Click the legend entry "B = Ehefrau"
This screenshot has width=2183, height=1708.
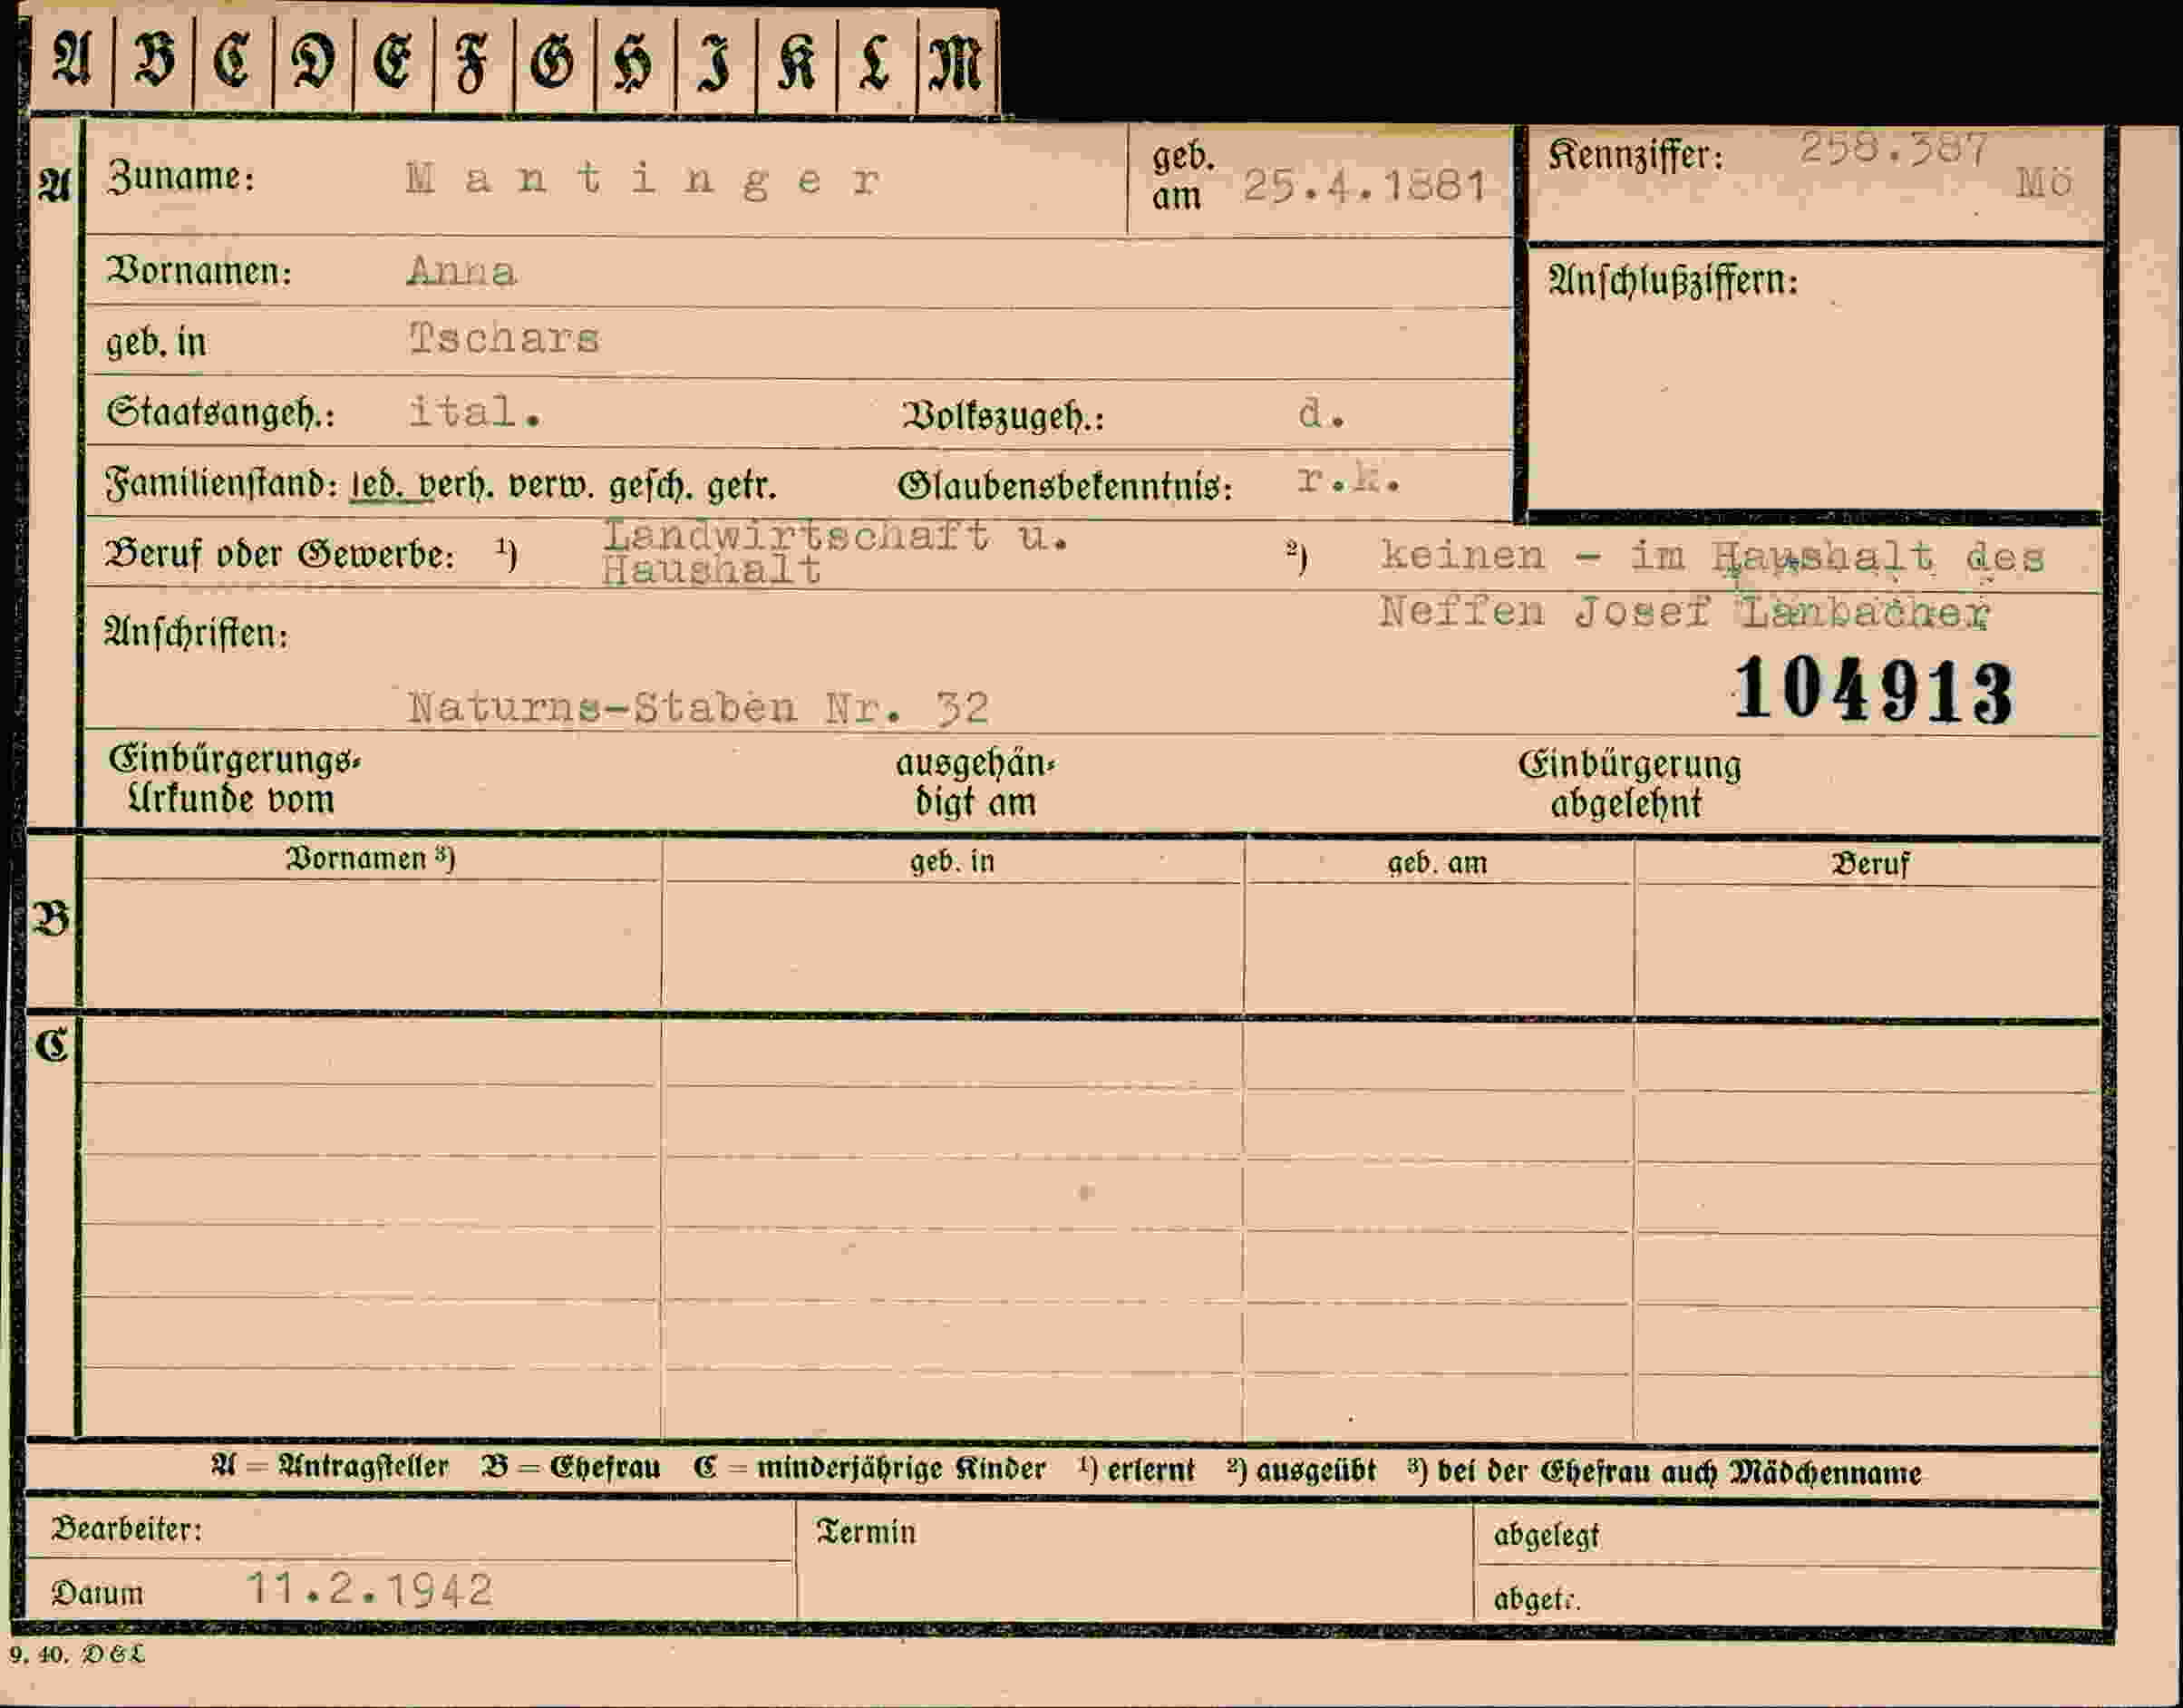tap(571, 1468)
